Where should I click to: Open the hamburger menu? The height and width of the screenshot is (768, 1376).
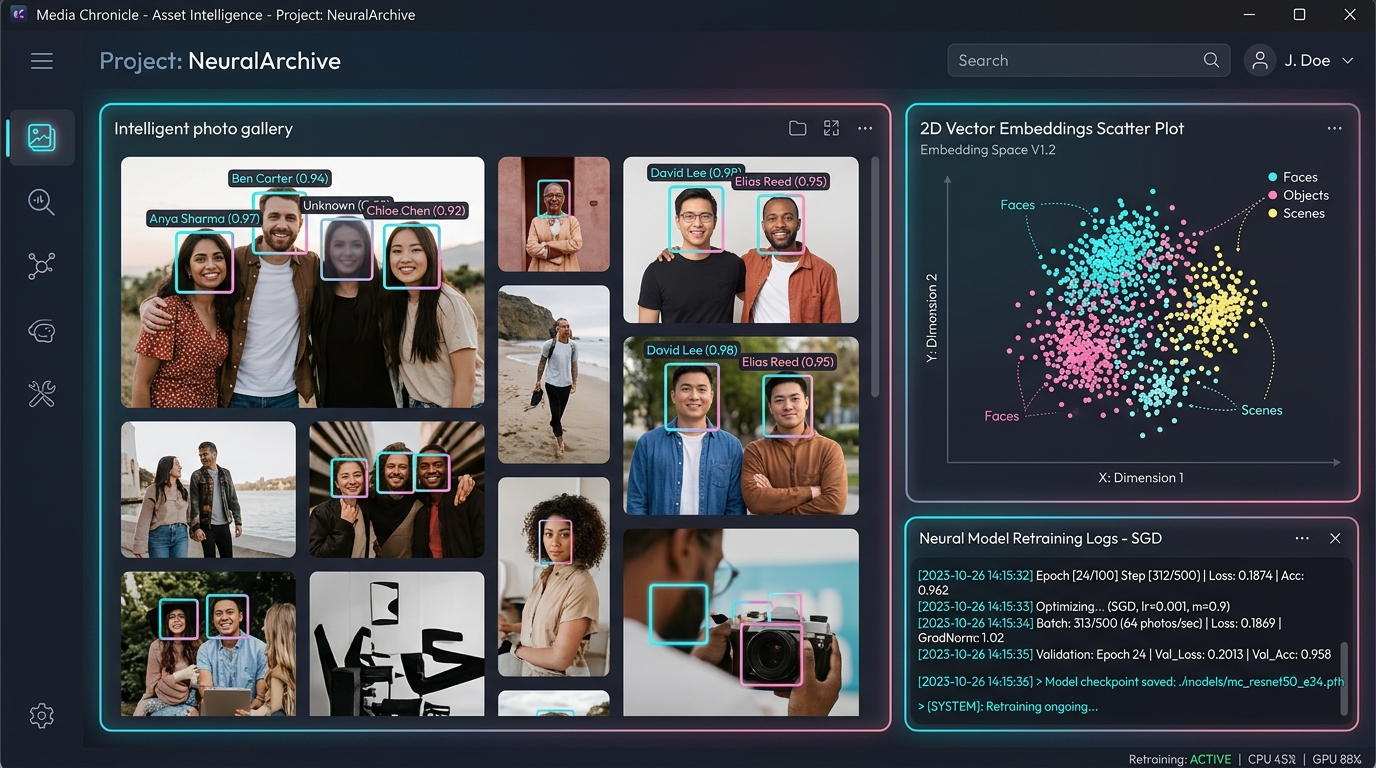[42, 61]
